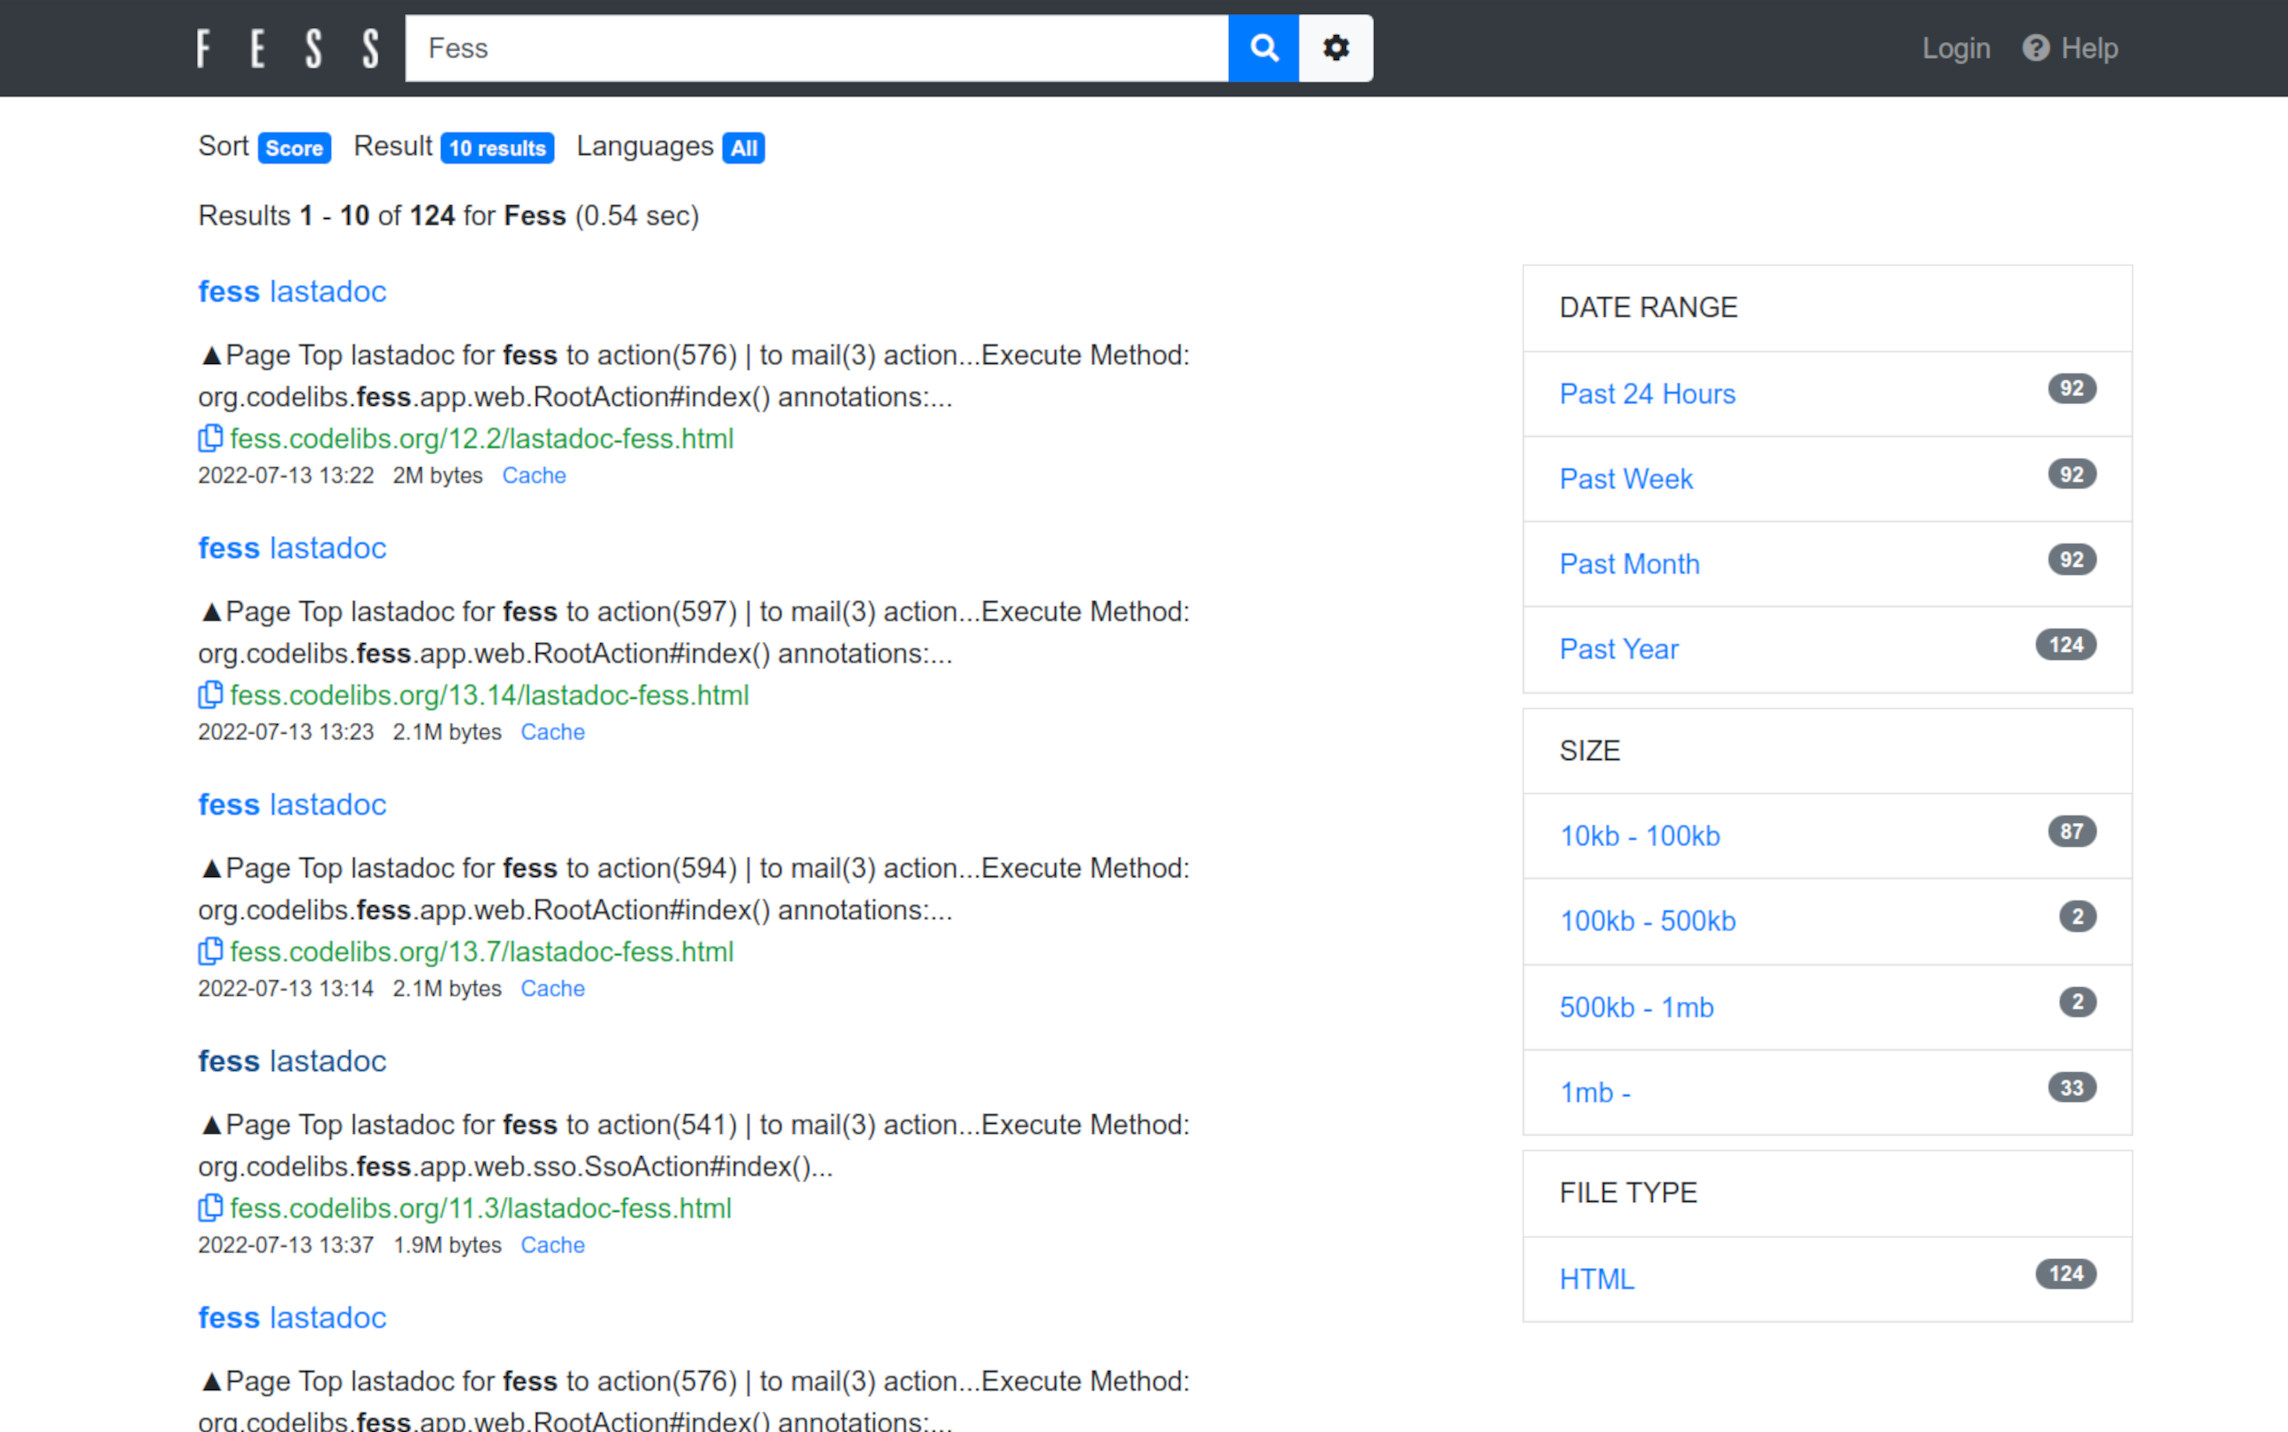Open the settings gear icon
This screenshot has width=2288, height=1432.
point(1335,46)
